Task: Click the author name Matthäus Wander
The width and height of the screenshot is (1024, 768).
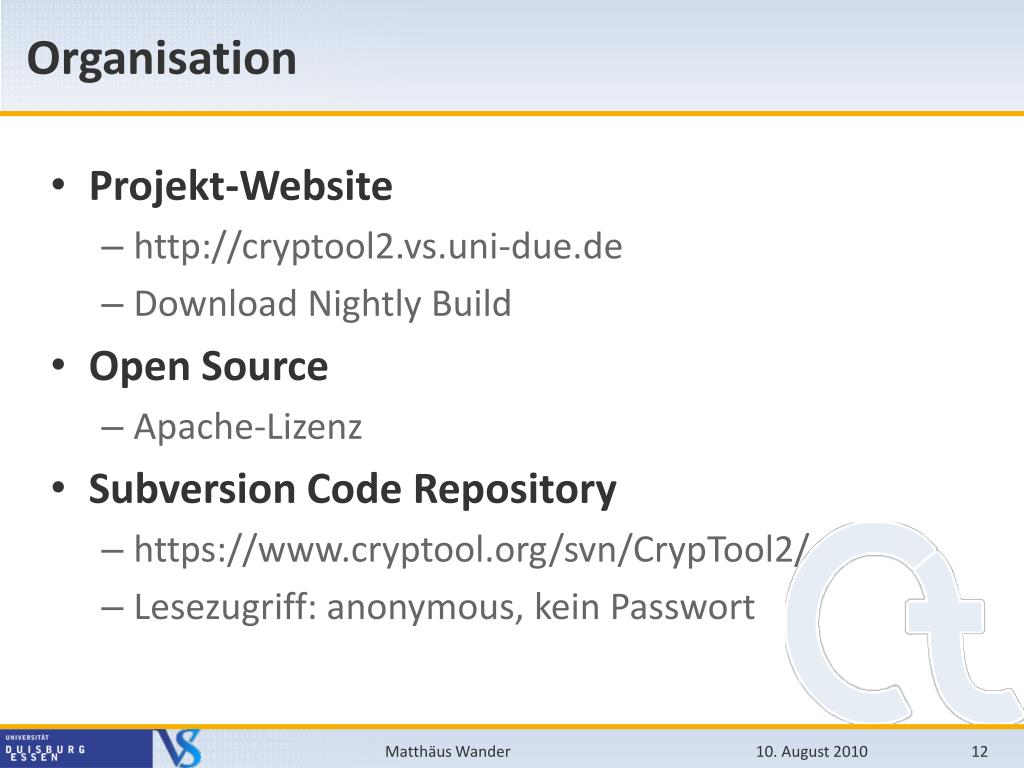Action: (x=447, y=752)
